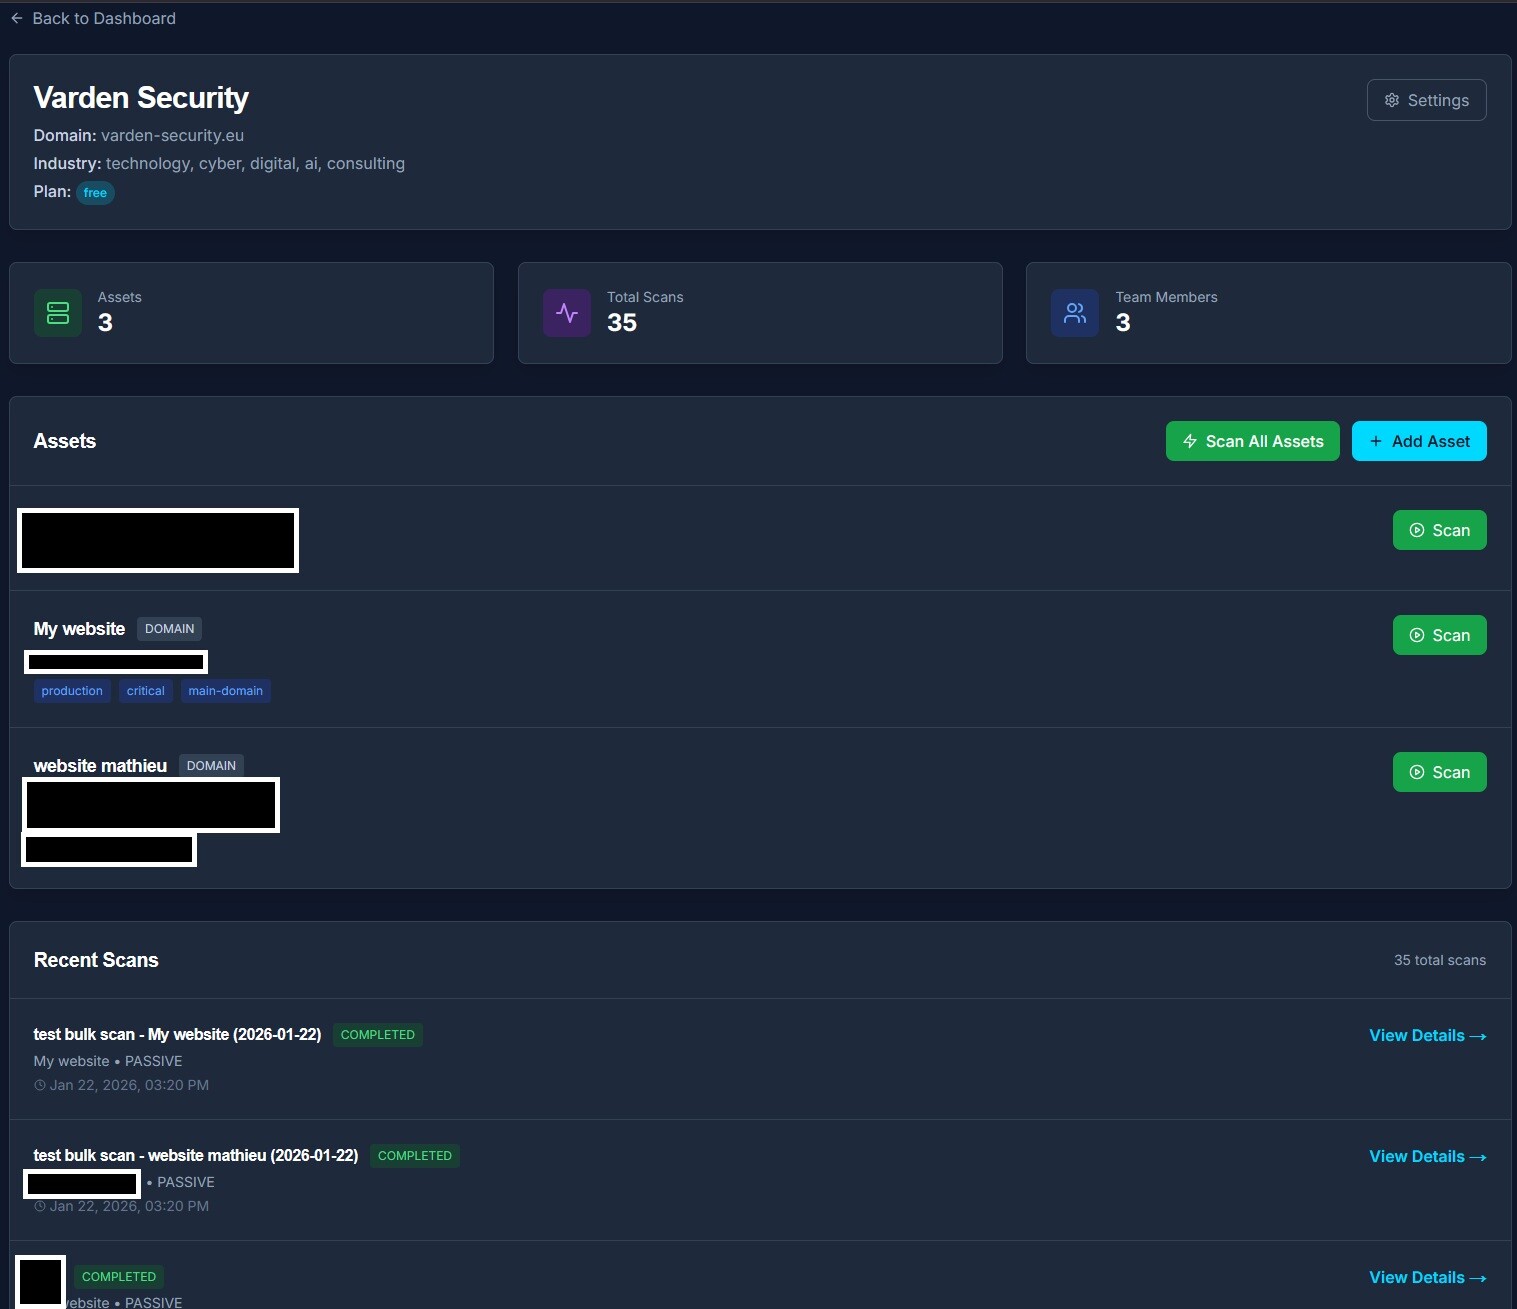Click the Add Asset button
This screenshot has height=1309, width=1517.
1418,441
